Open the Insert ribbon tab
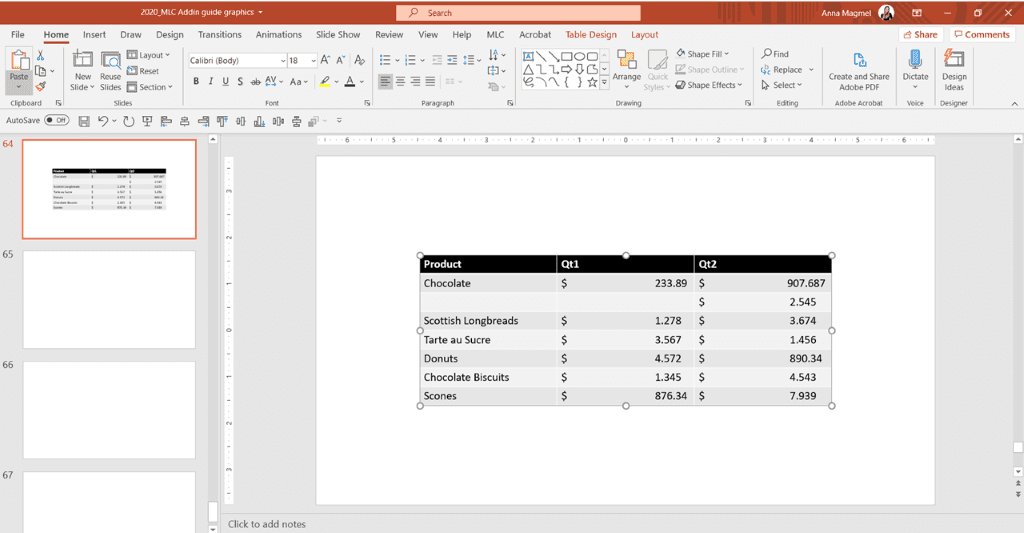The image size is (1024, 533). [x=94, y=35]
